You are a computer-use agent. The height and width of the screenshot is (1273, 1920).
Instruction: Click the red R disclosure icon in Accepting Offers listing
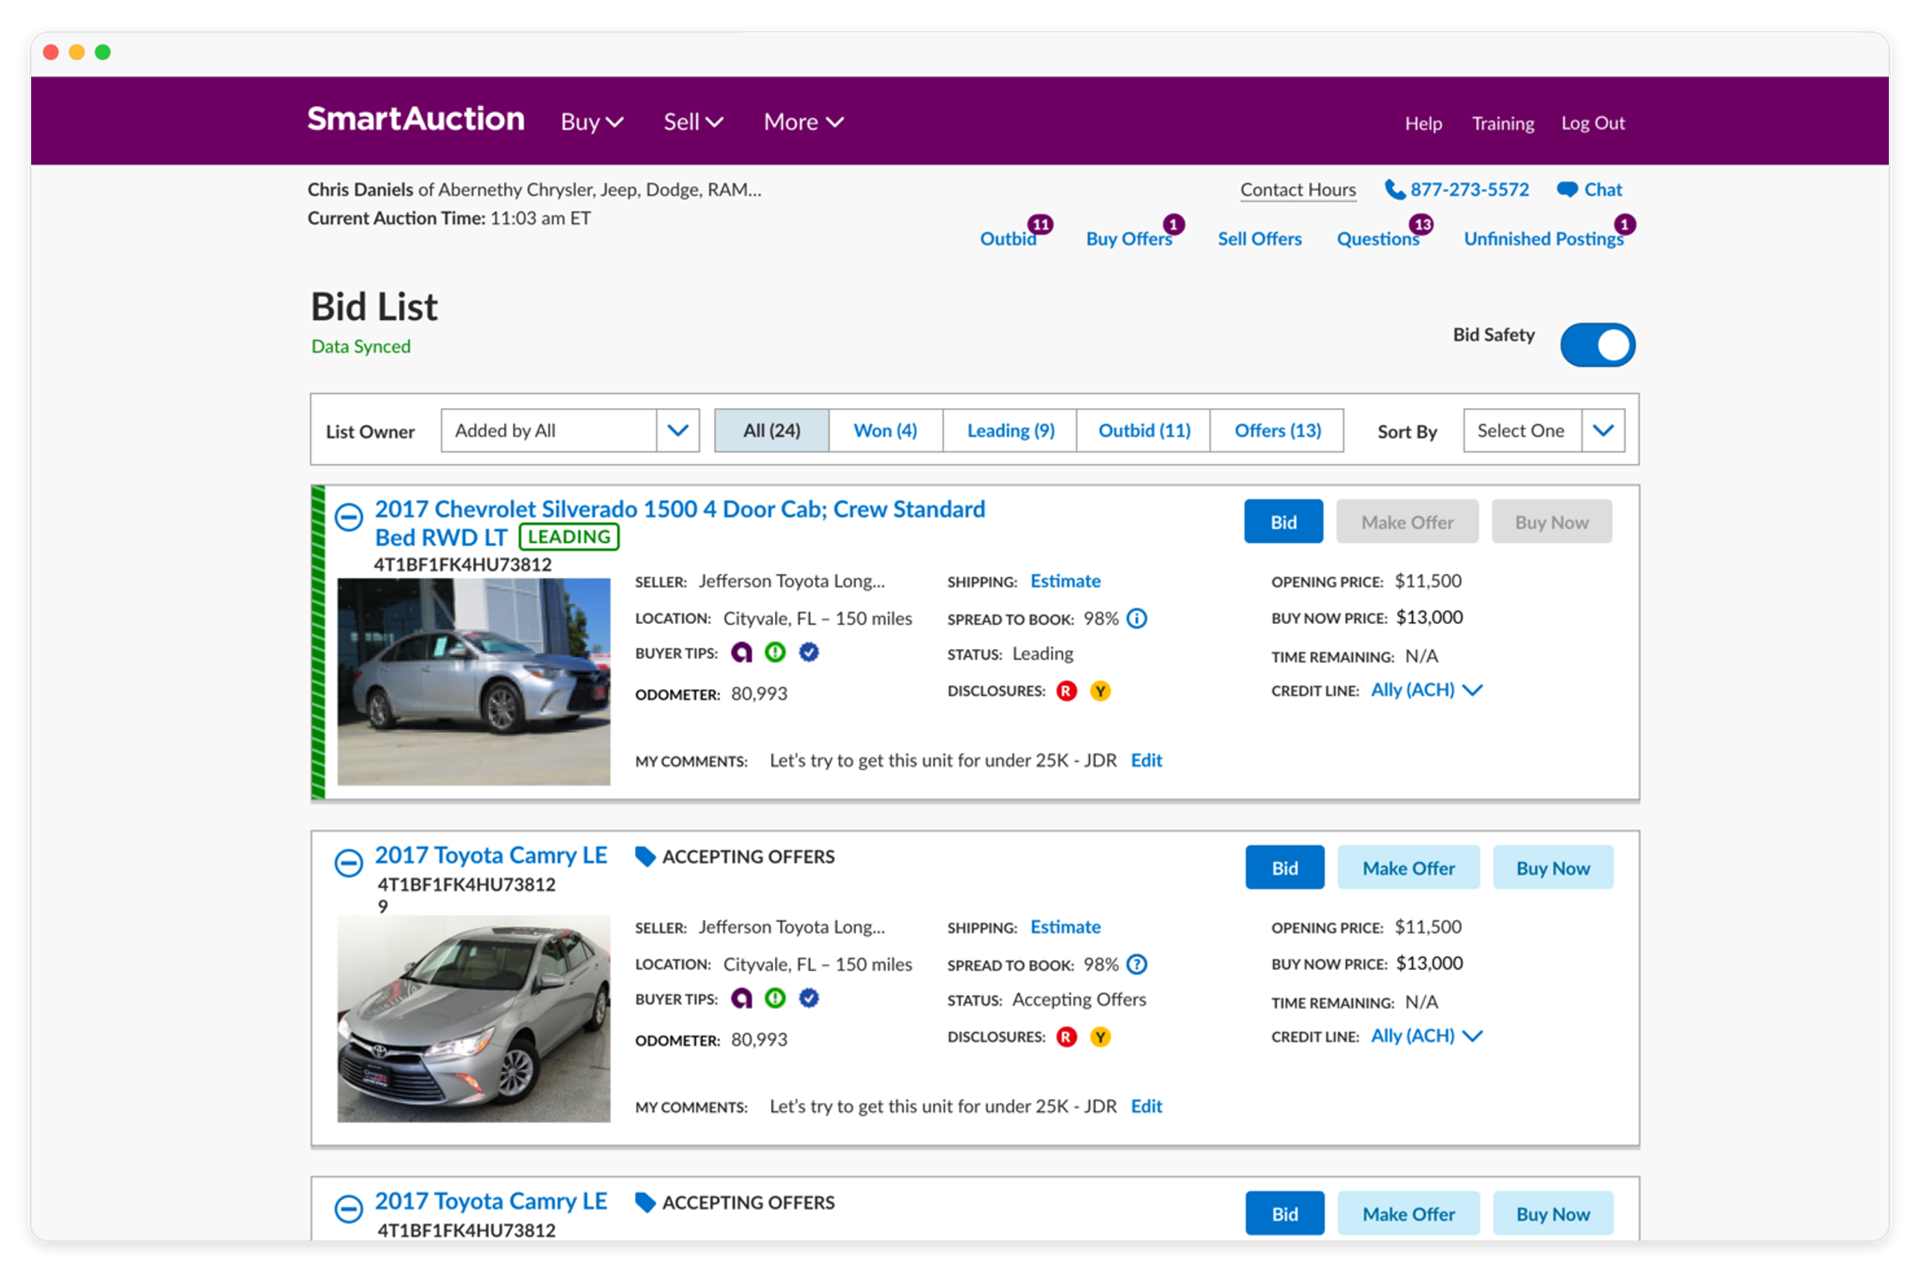pyautogui.click(x=1067, y=1037)
